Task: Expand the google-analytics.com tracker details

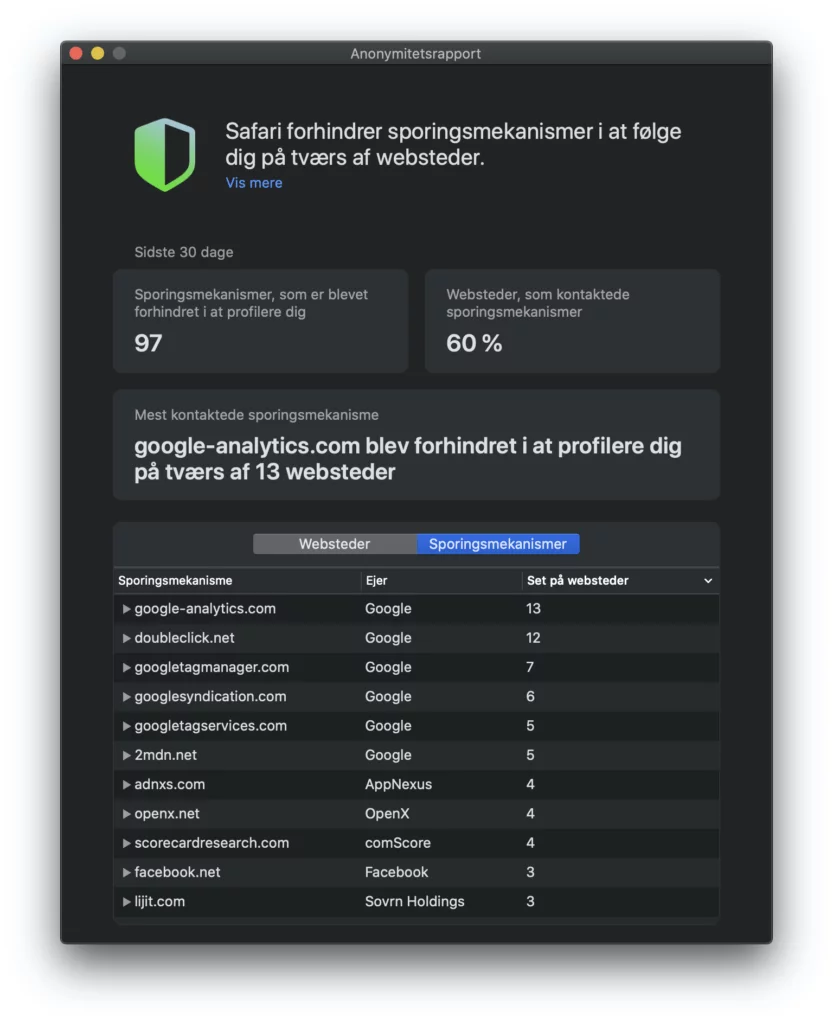Action: coord(126,608)
